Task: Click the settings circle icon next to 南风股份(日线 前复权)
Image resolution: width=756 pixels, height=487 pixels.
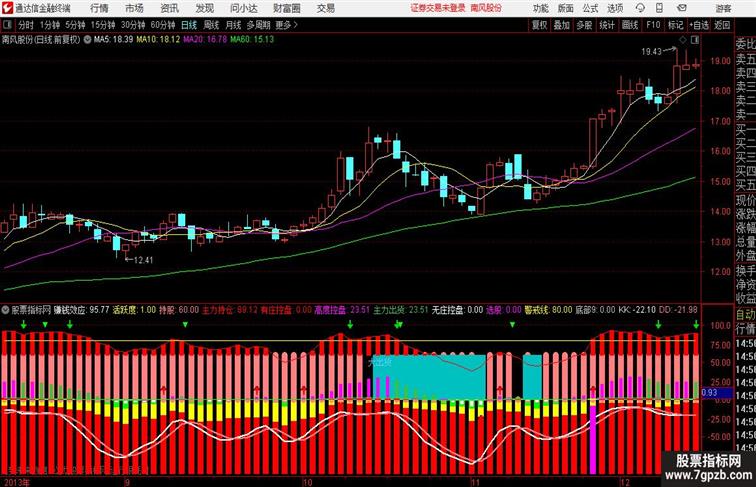Action: point(87,40)
